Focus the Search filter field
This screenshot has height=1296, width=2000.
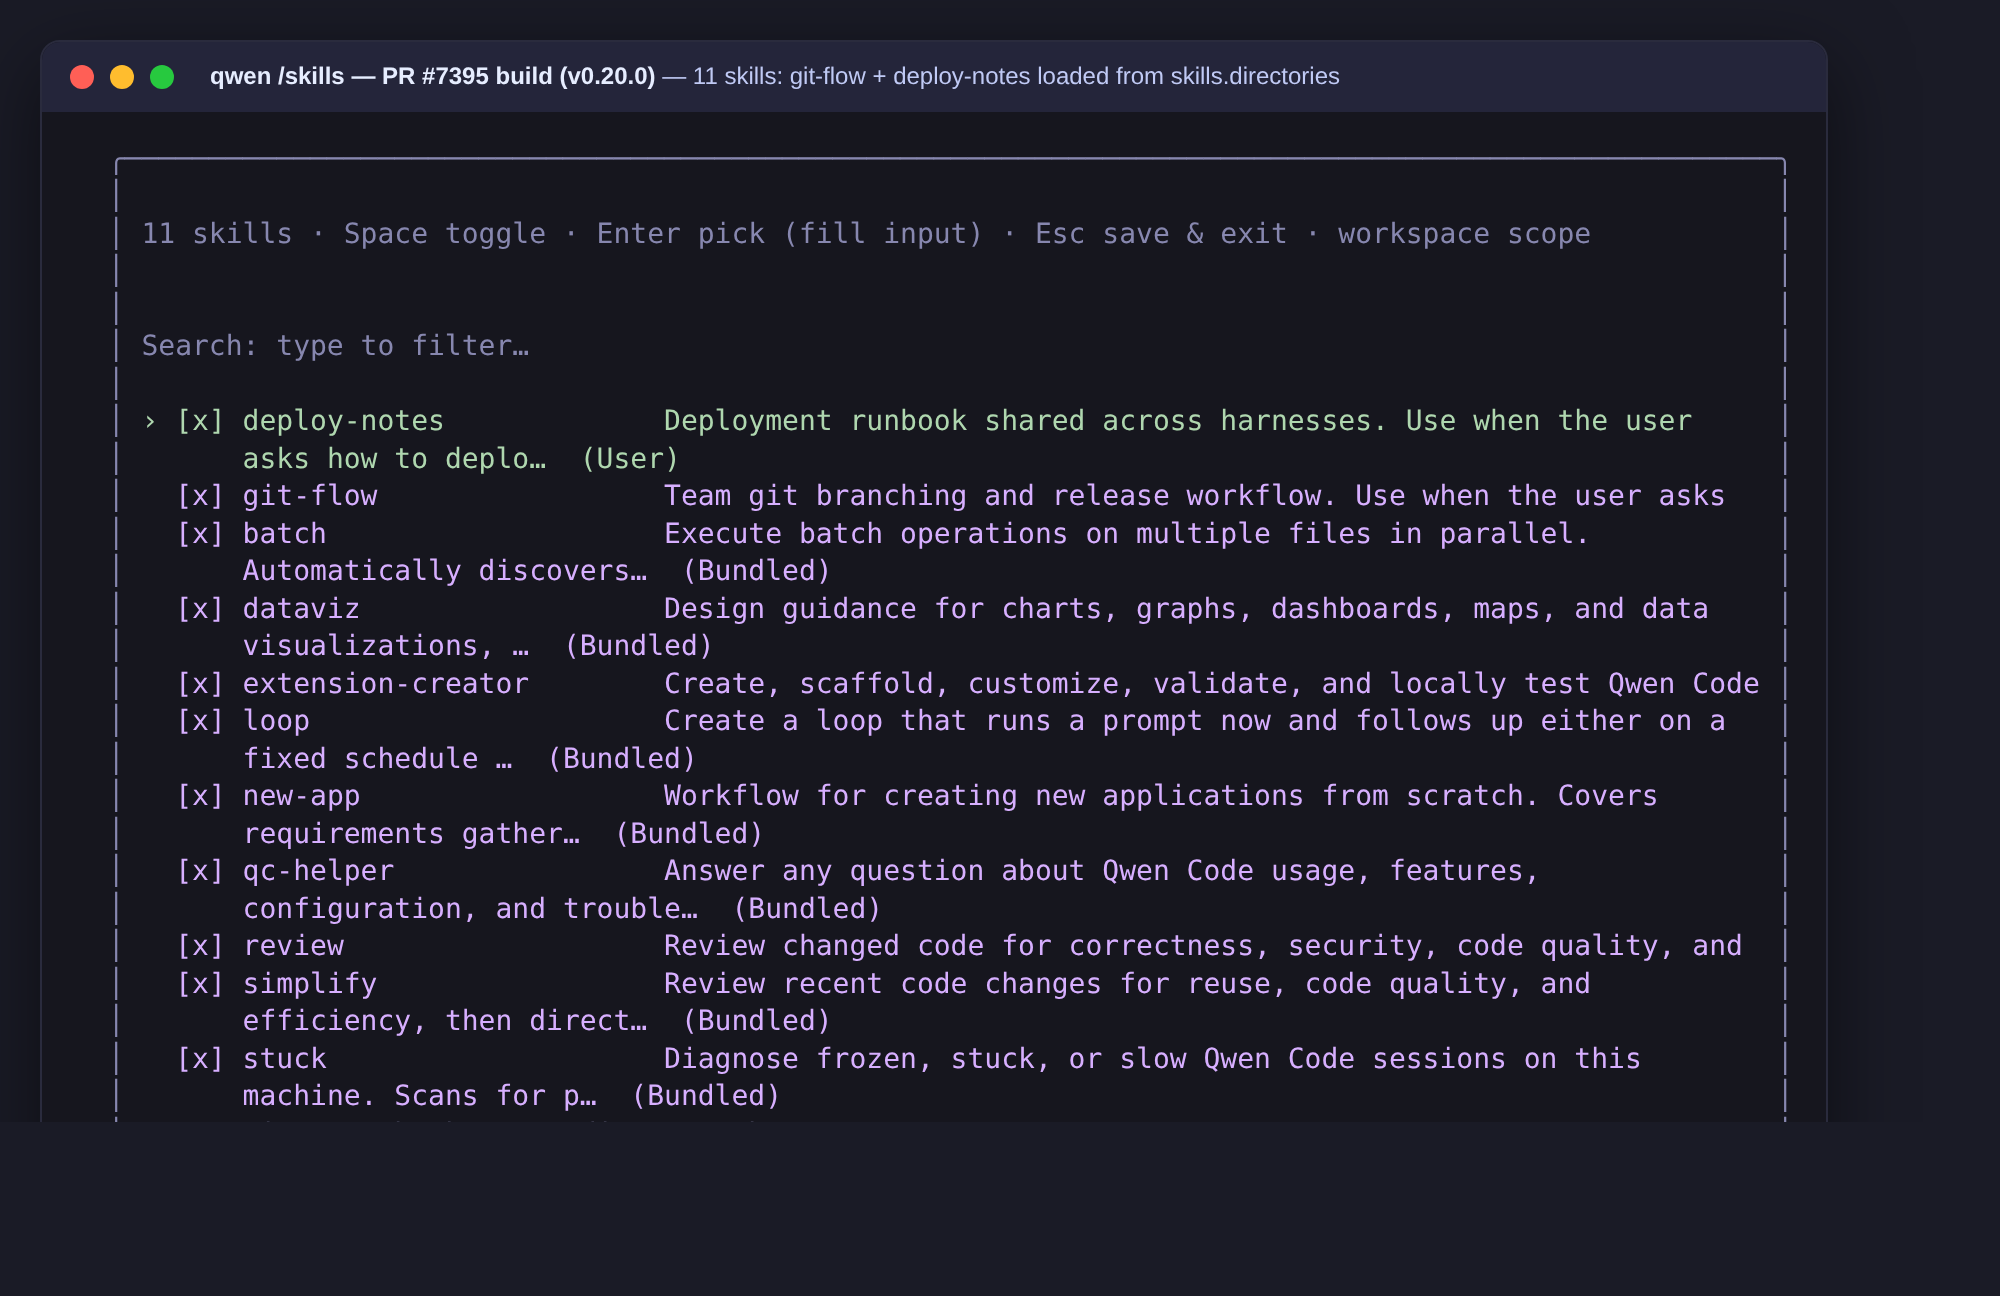pyautogui.click(x=335, y=346)
